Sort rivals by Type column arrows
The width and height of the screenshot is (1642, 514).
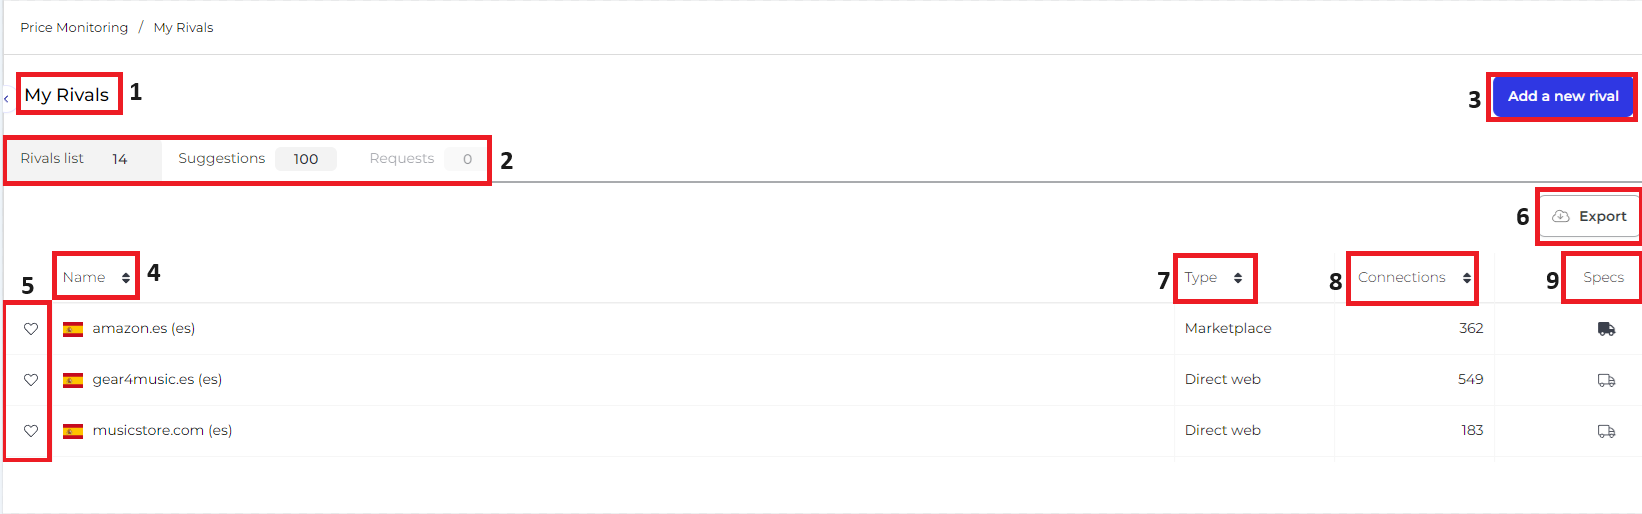(x=1238, y=278)
